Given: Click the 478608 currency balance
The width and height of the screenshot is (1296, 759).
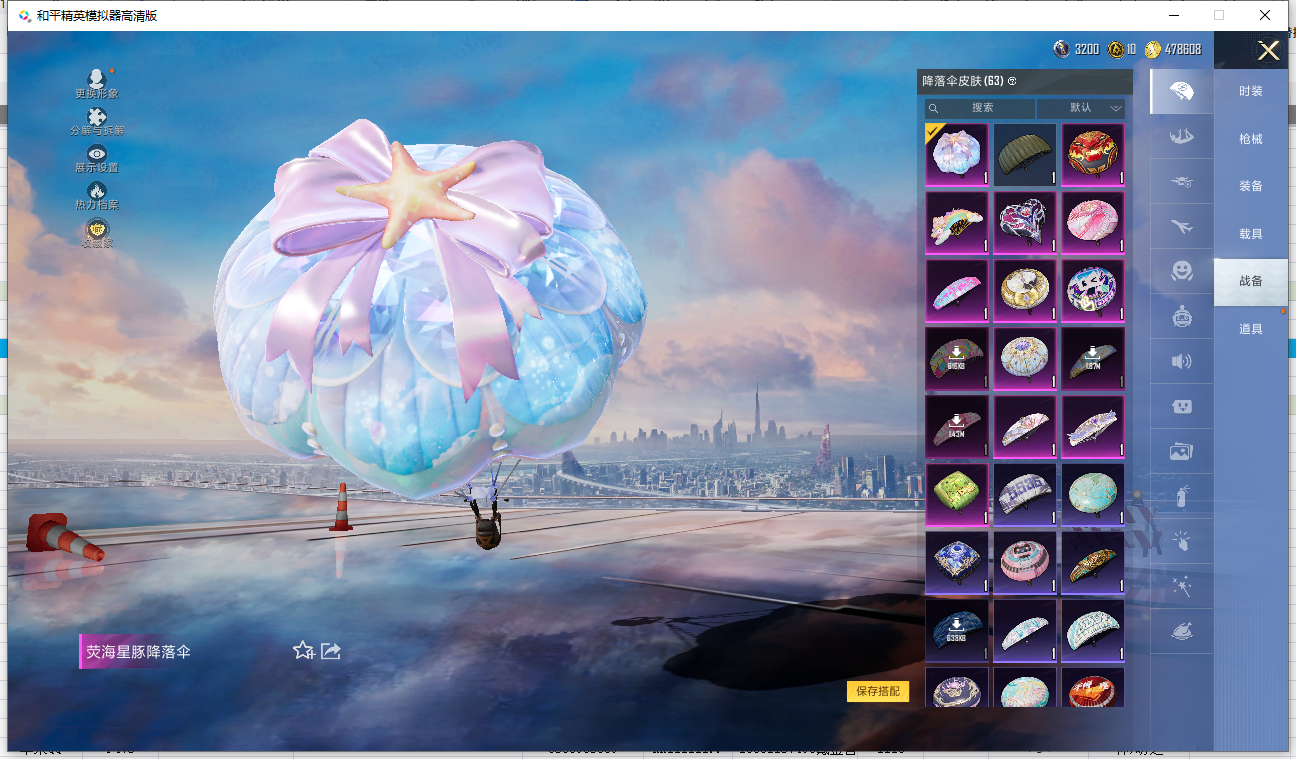Looking at the screenshot, I should tap(1183, 49).
